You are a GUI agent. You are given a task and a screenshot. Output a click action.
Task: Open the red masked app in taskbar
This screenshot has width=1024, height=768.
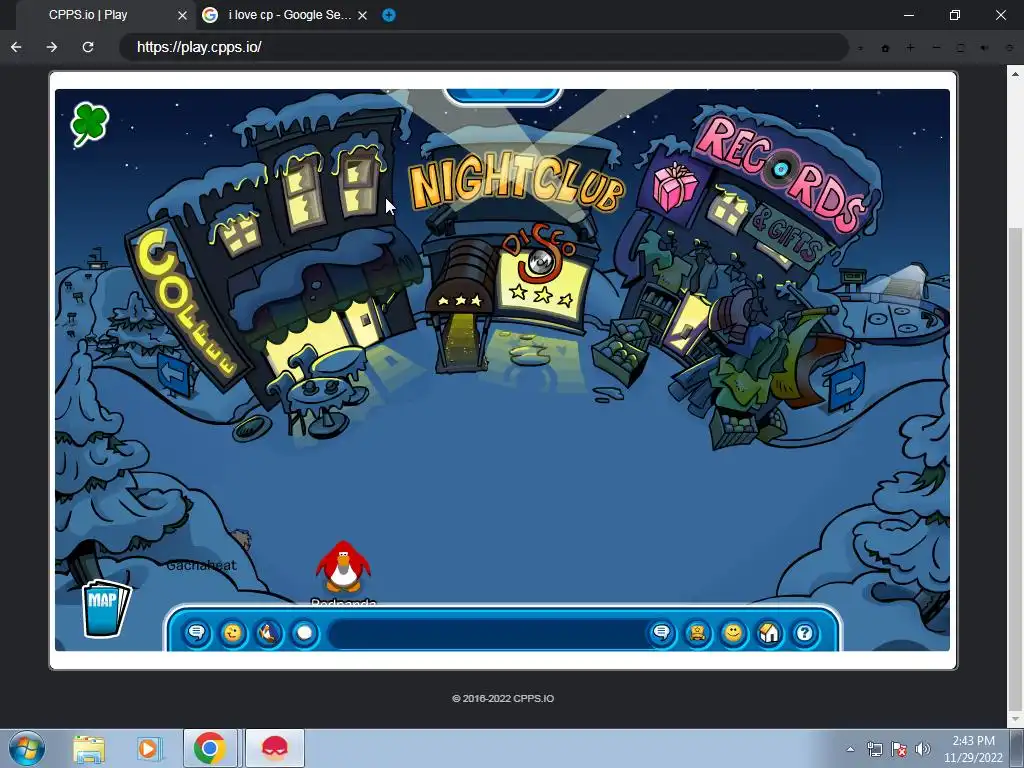pyautogui.click(x=275, y=748)
